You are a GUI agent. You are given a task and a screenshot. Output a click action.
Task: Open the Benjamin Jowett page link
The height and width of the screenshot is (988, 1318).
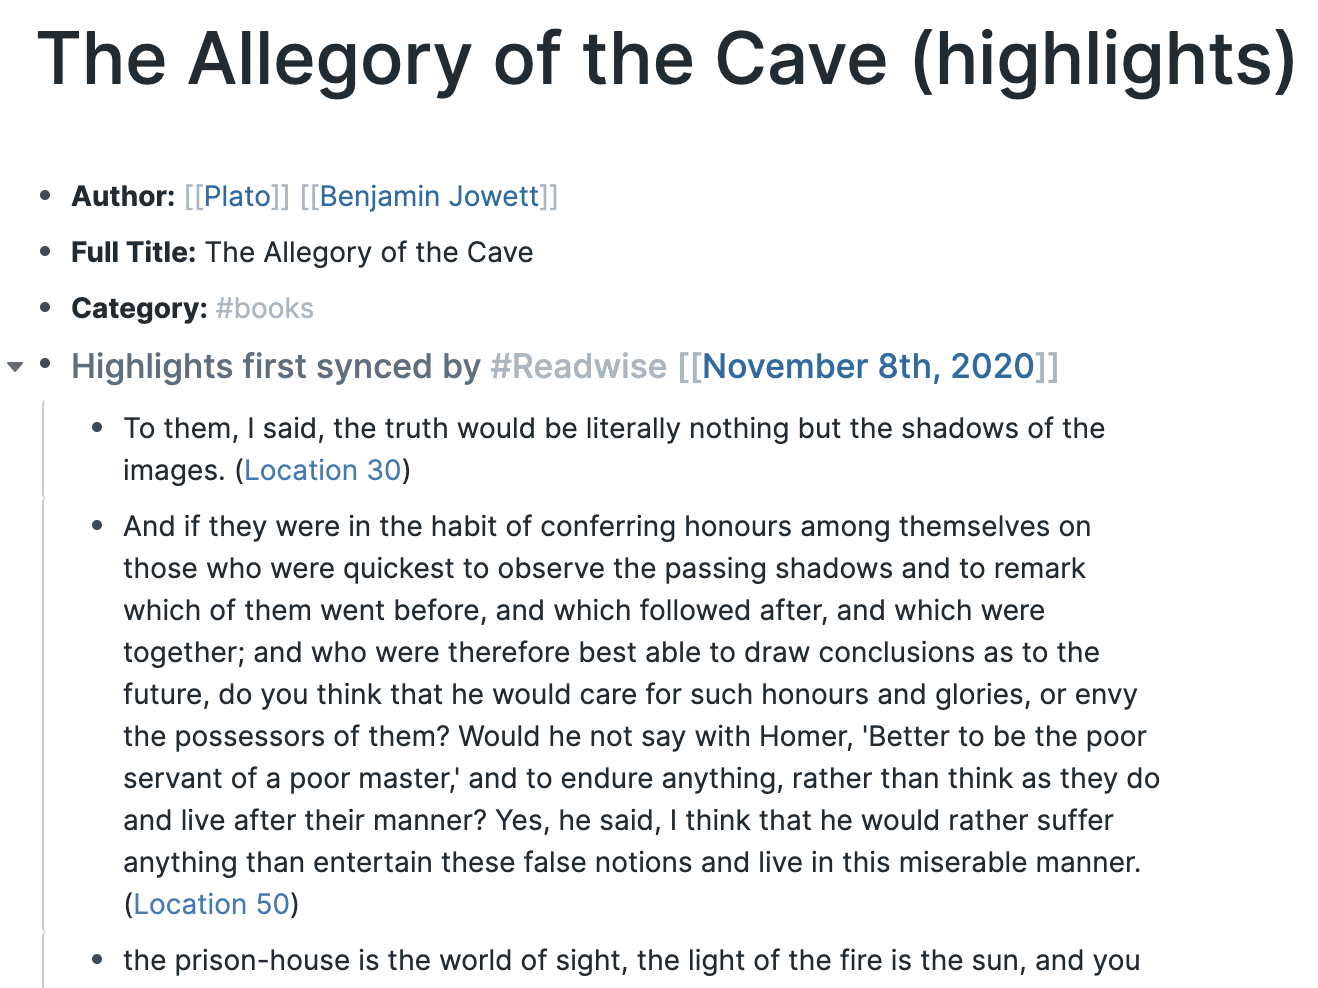pos(429,196)
